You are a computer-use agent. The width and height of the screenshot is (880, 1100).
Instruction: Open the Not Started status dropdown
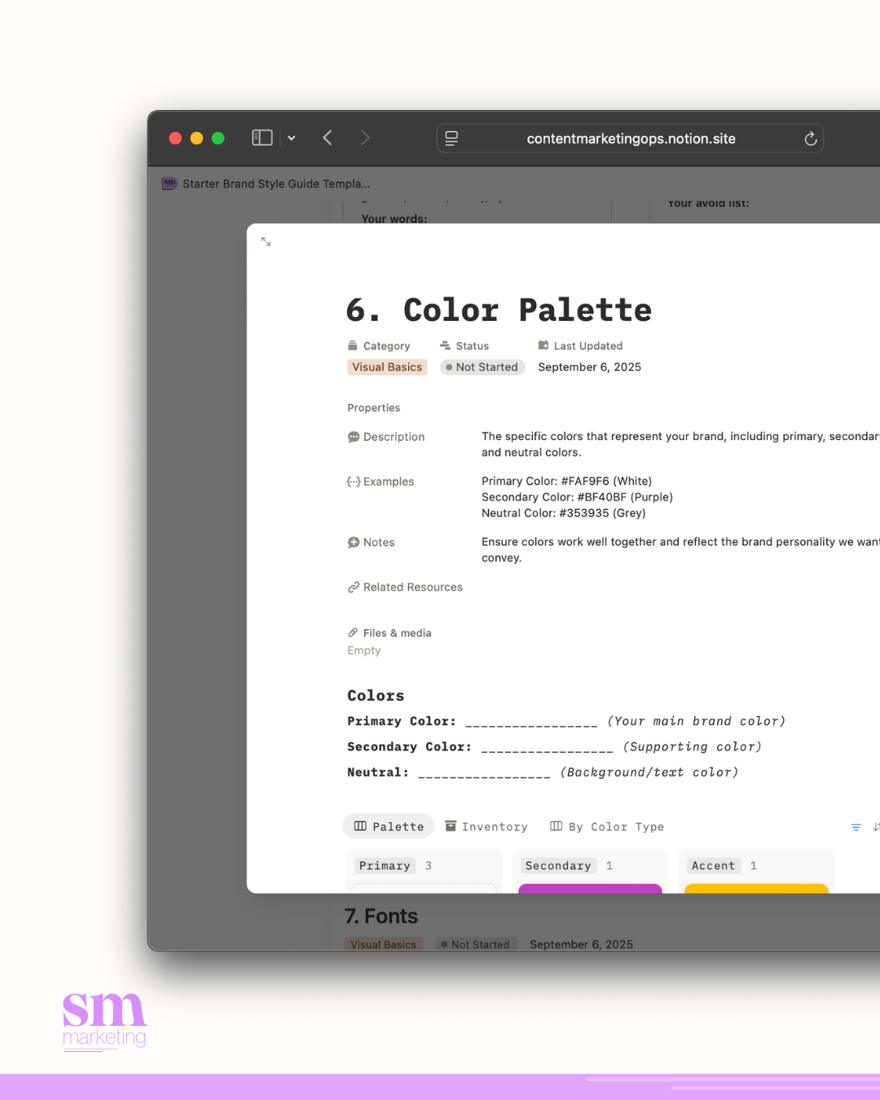pyautogui.click(x=482, y=367)
